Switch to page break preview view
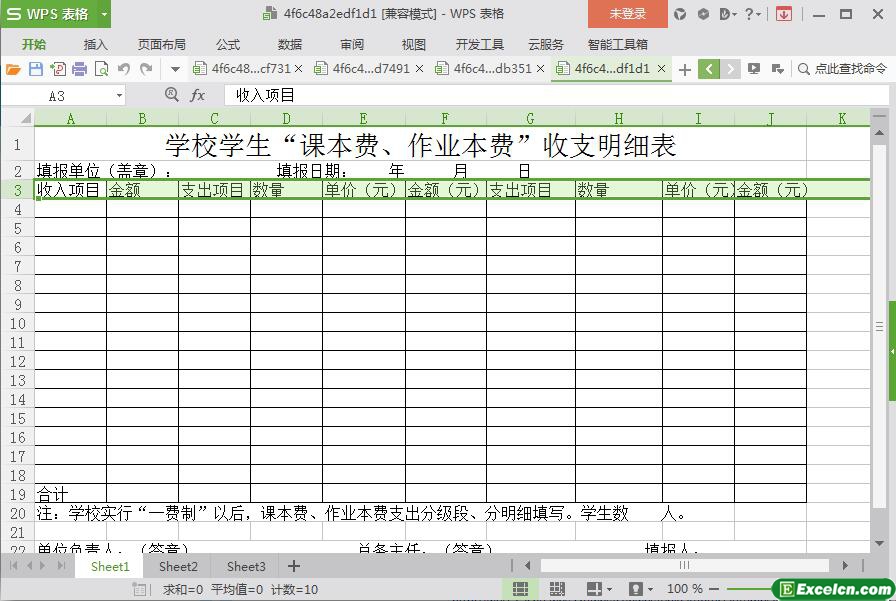Screen dimensions: 896x601 pyautogui.click(x=557, y=589)
